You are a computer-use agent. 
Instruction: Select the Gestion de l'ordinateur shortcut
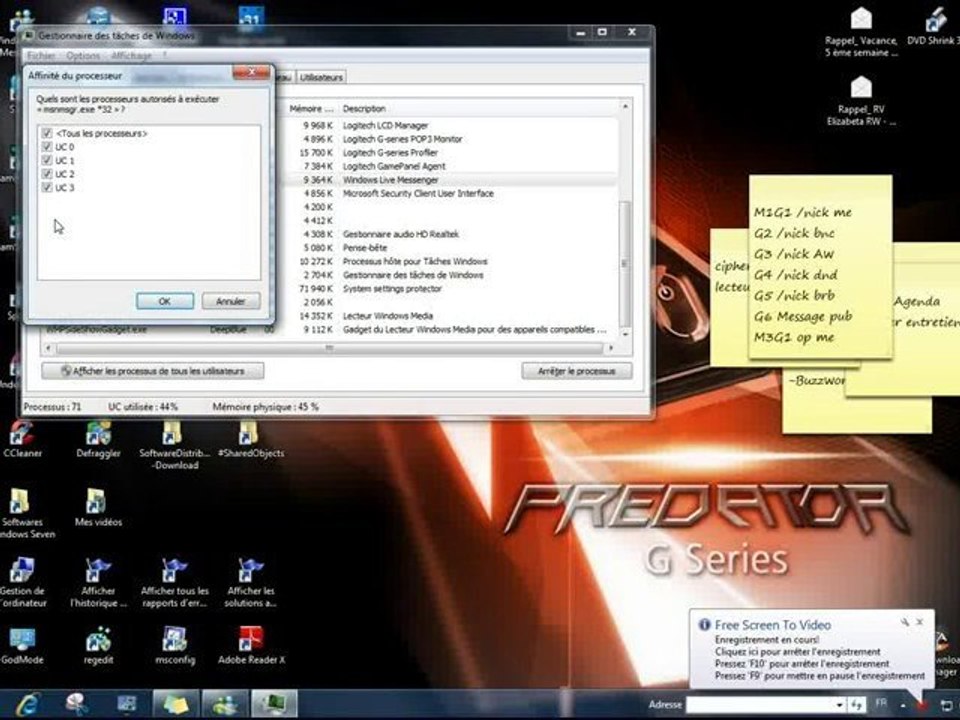click(22, 582)
